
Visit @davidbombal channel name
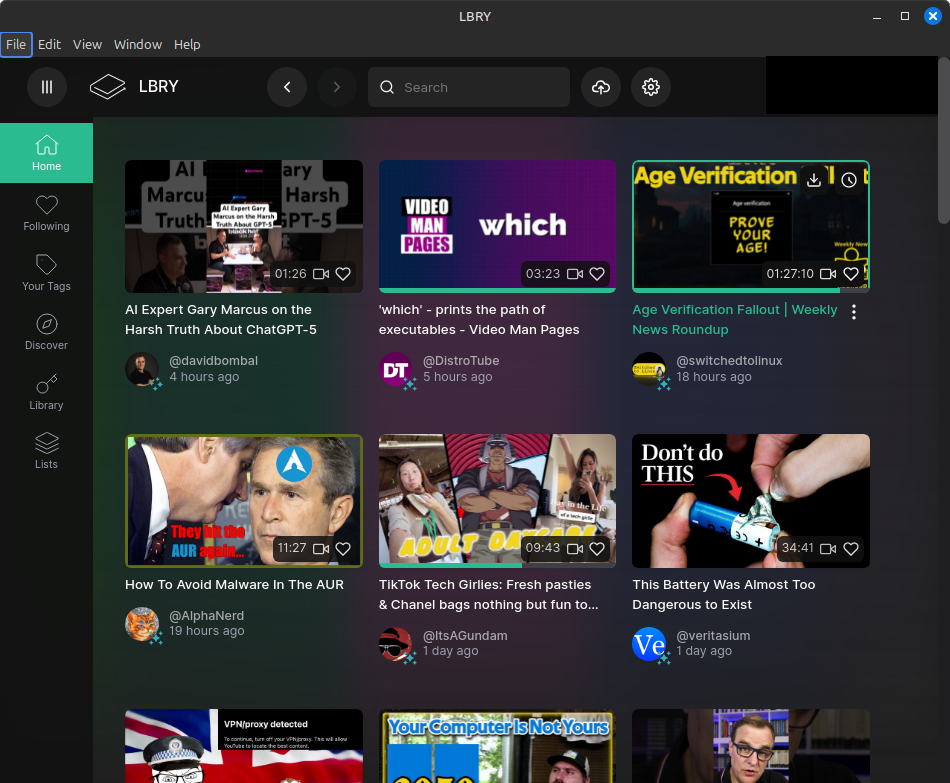click(x=213, y=361)
